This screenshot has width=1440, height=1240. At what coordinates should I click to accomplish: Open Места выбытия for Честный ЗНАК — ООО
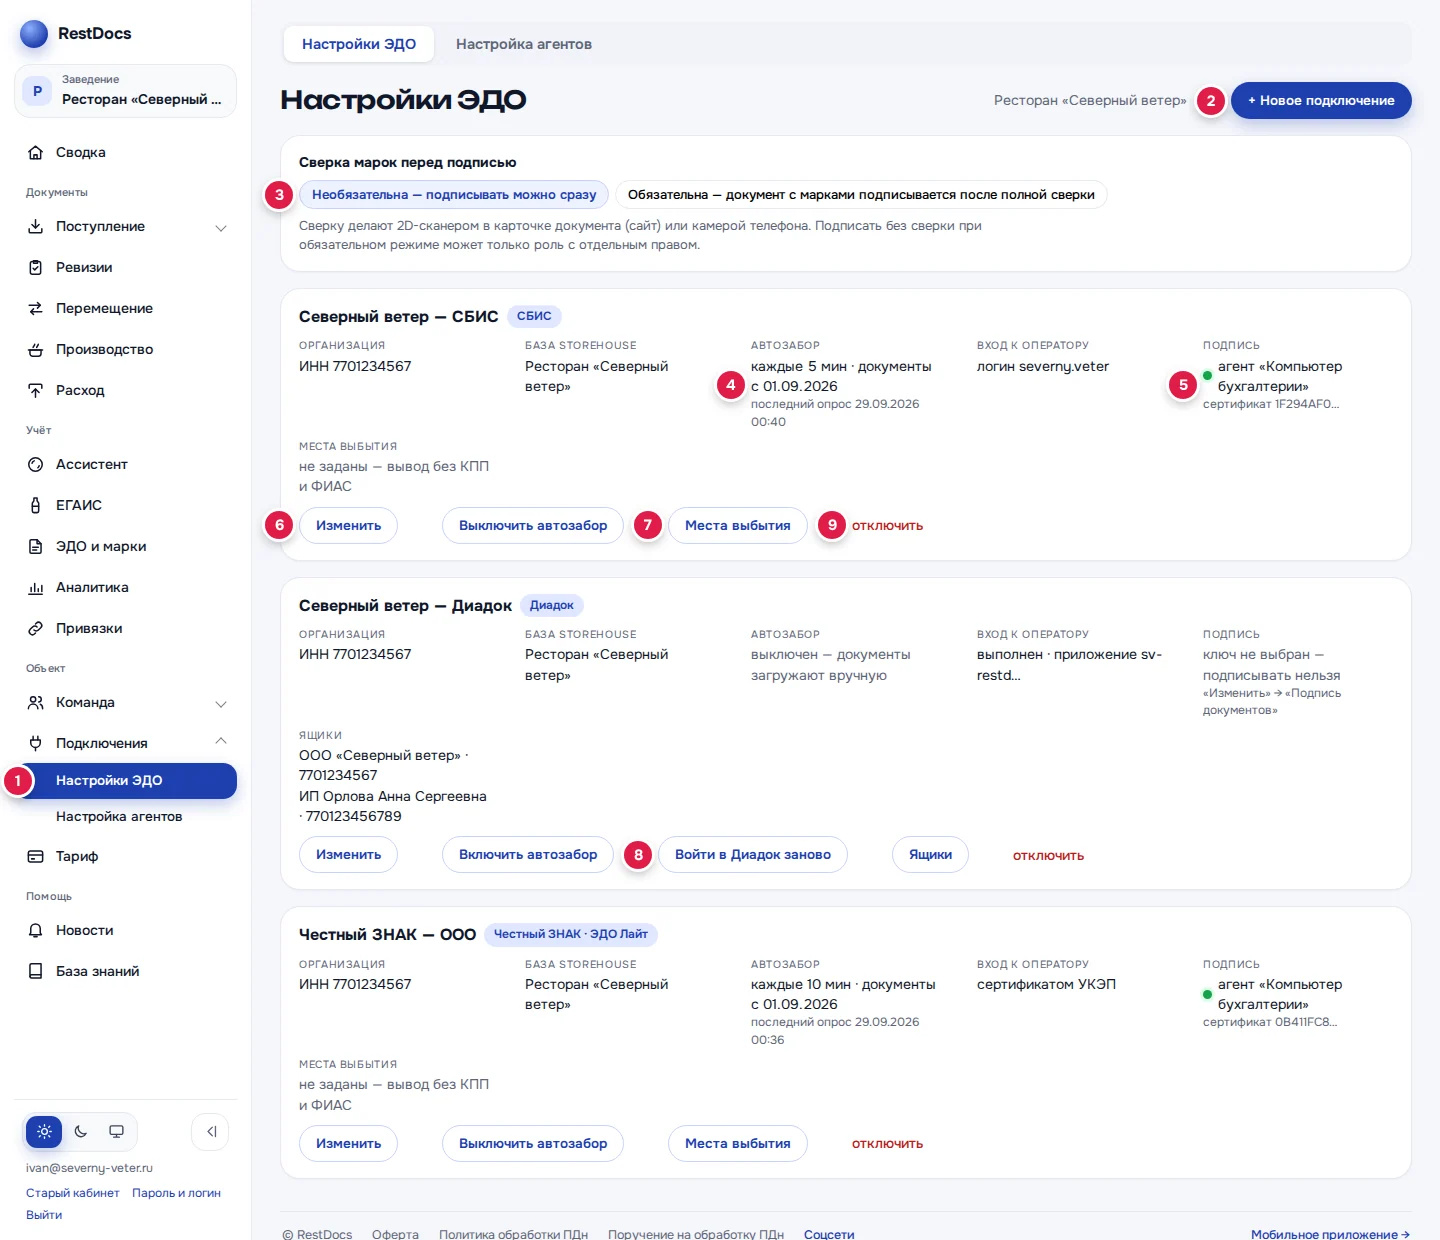pos(738,1144)
